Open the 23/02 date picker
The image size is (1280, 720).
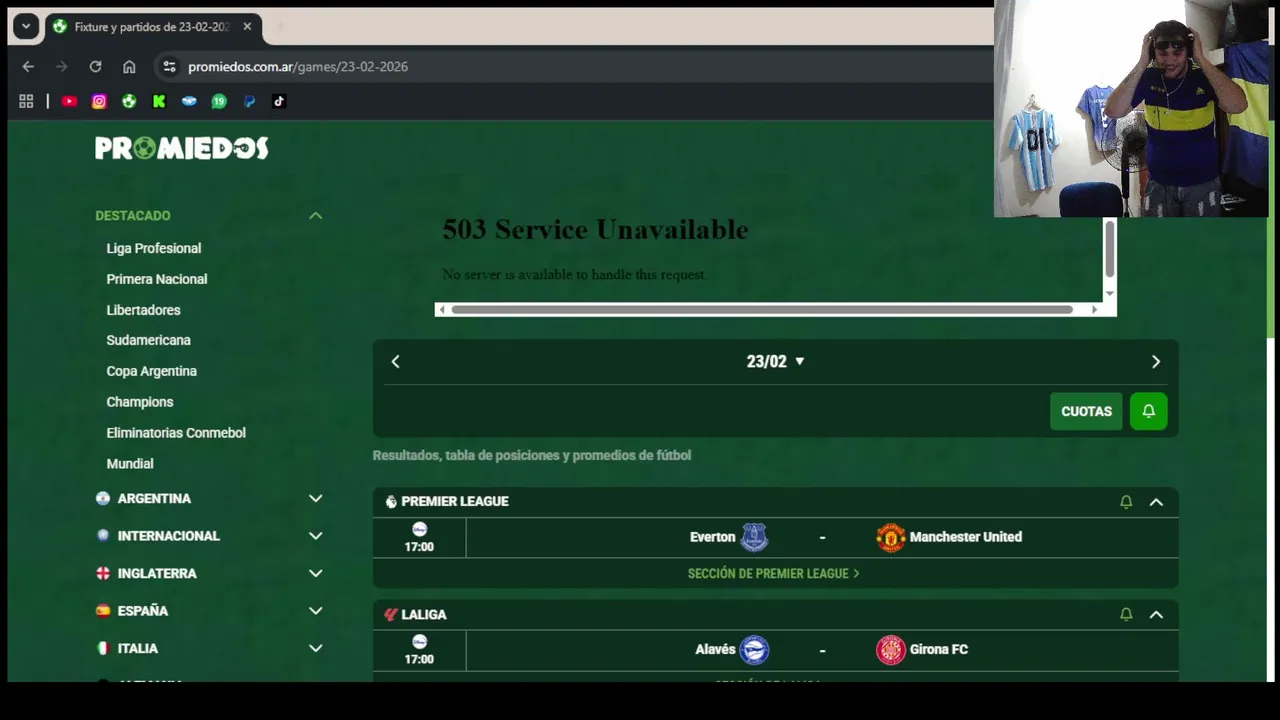pyautogui.click(x=775, y=362)
